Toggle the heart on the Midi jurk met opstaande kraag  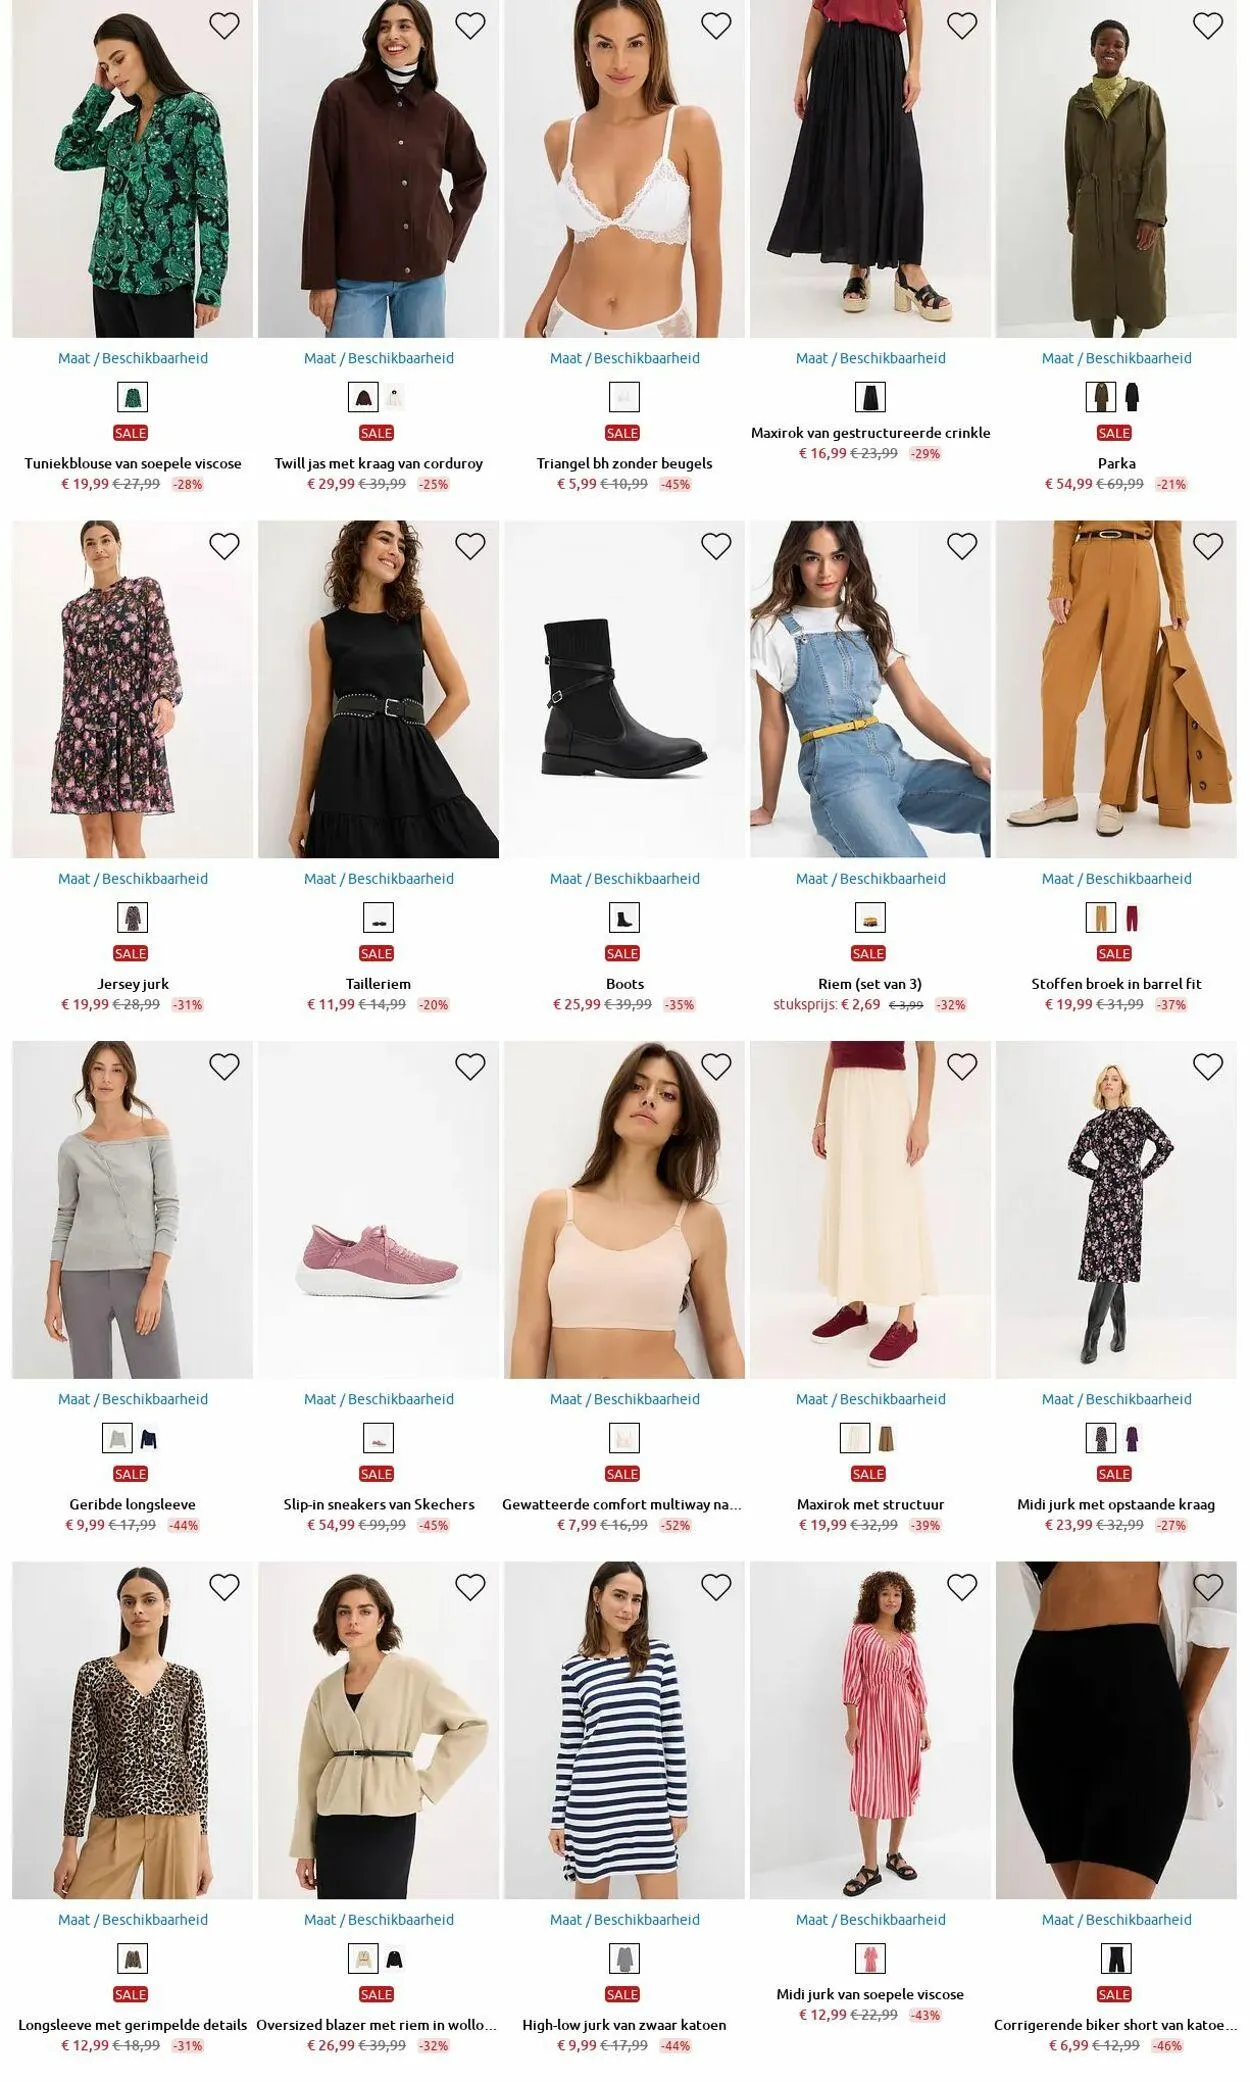coord(1208,1067)
